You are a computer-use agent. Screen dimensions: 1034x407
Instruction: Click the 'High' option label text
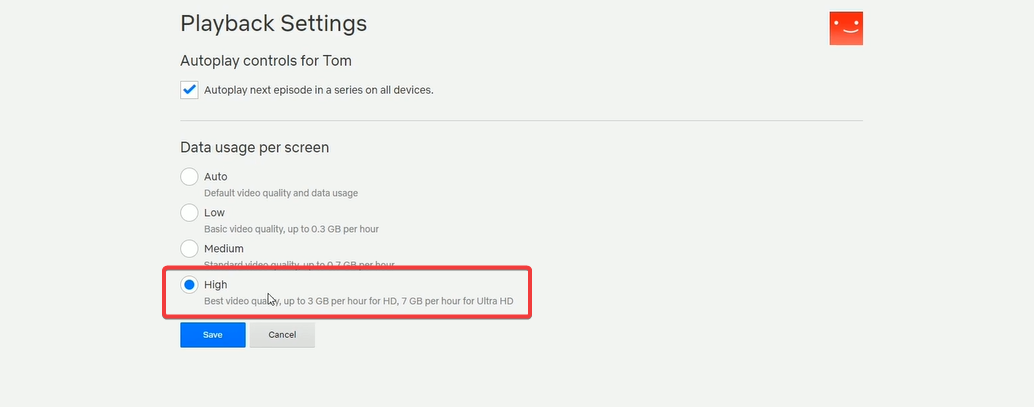click(216, 285)
